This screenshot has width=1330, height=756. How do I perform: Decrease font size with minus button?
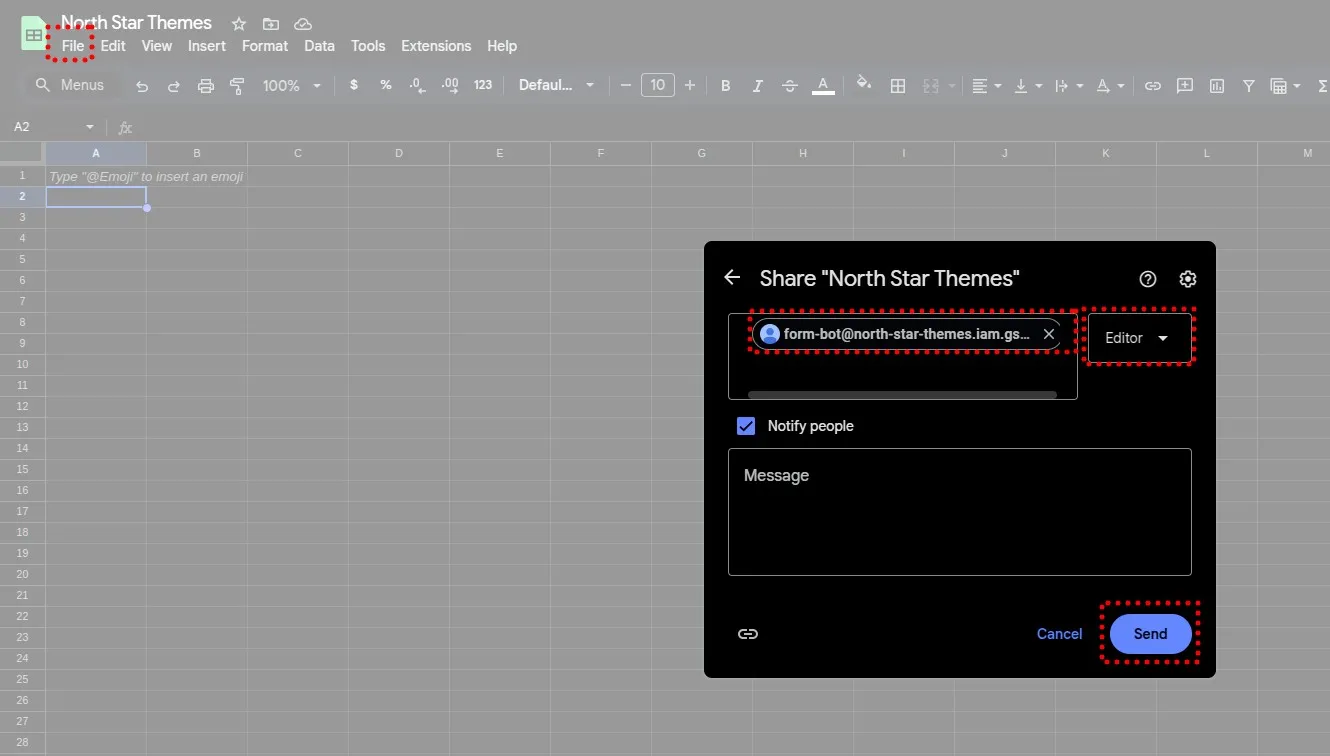[626, 86]
